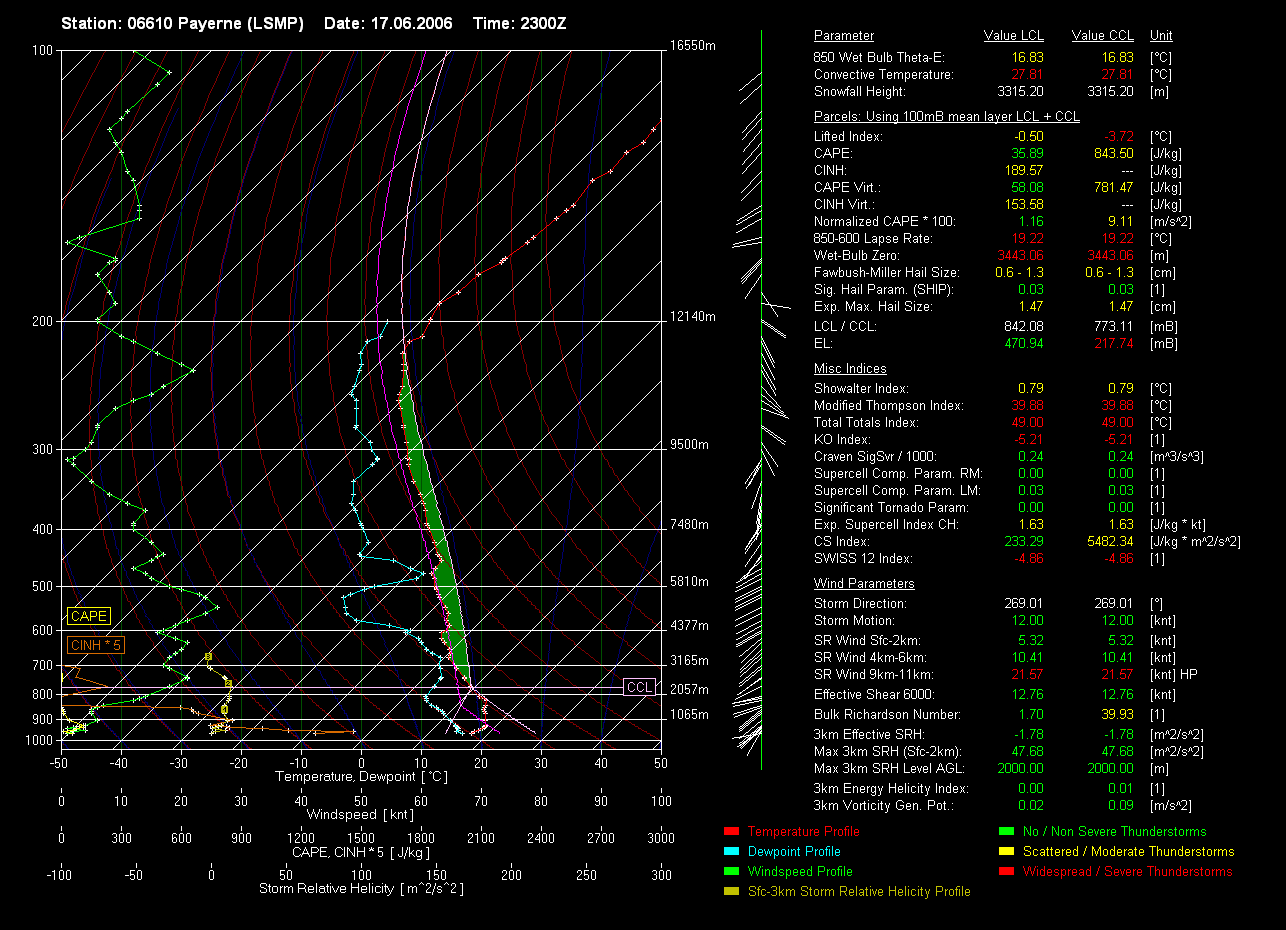Viewport: 1286px width, 930px height.
Task: Click the Parcels 100mB mean layer heading
Action: (946, 117)
